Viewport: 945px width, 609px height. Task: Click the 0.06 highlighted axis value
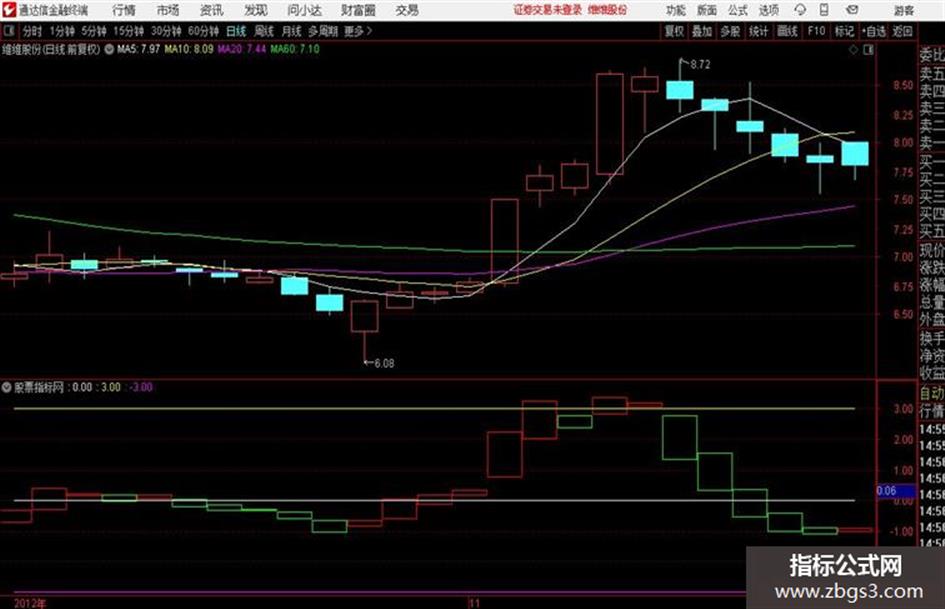tap(895, 491)
